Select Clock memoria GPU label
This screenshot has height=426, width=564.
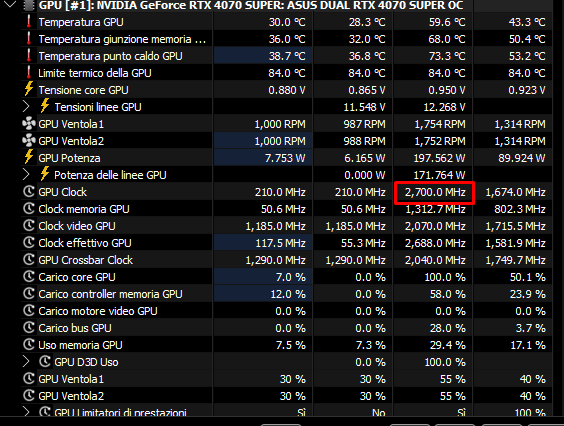[84, 209]
